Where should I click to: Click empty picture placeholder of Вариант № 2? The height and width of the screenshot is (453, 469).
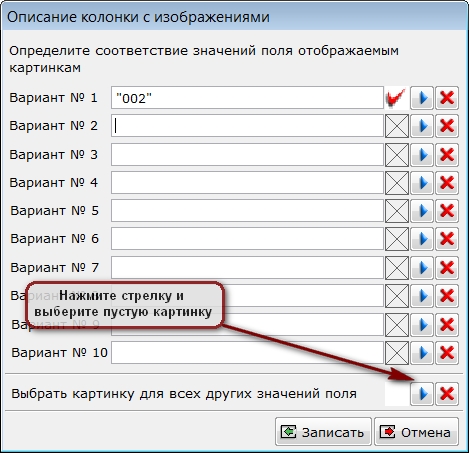pos(397,126)
